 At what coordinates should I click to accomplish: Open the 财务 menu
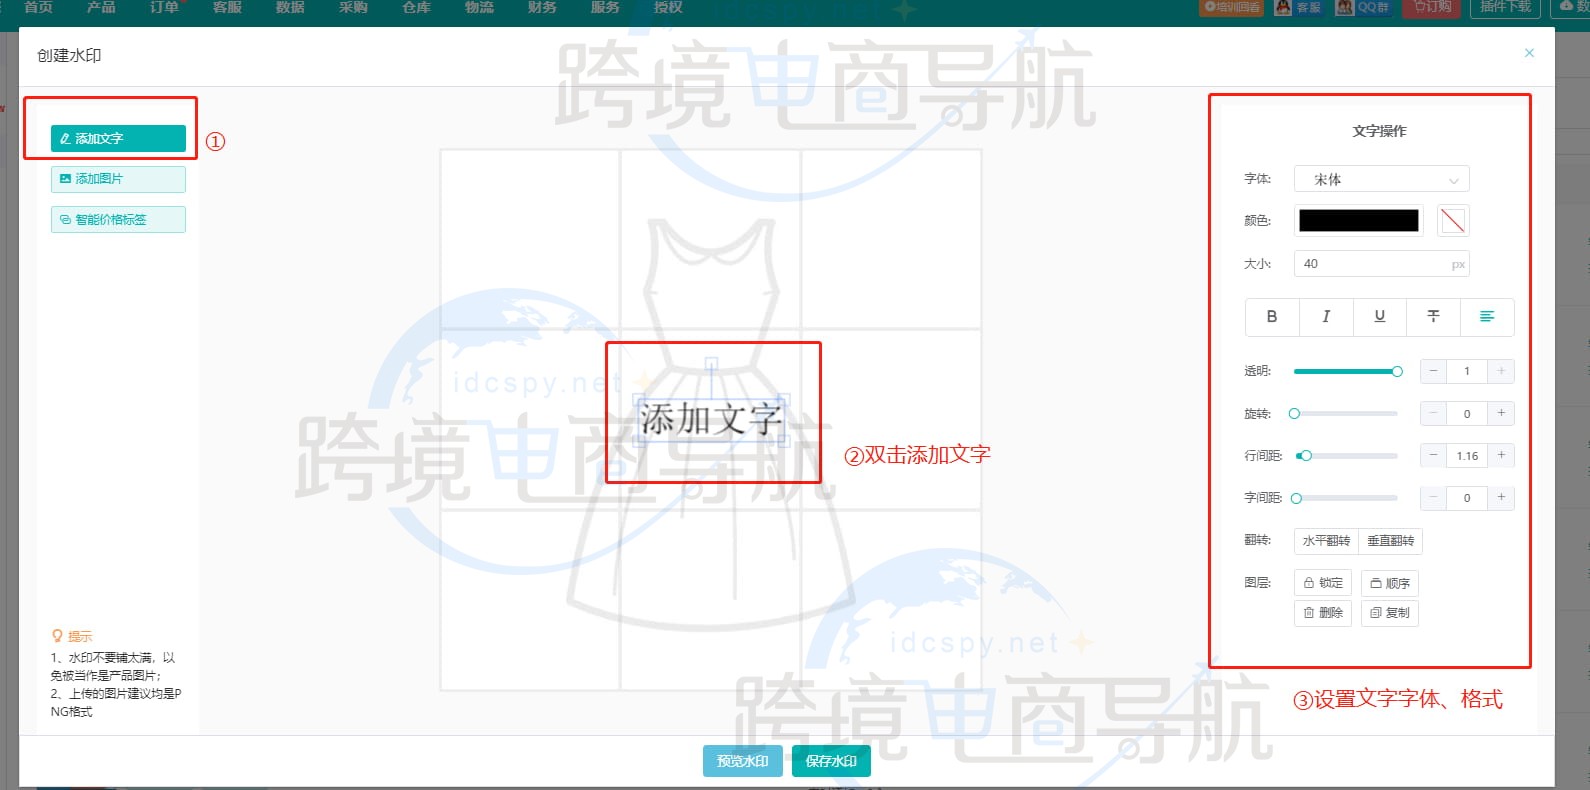coord(542,7)
